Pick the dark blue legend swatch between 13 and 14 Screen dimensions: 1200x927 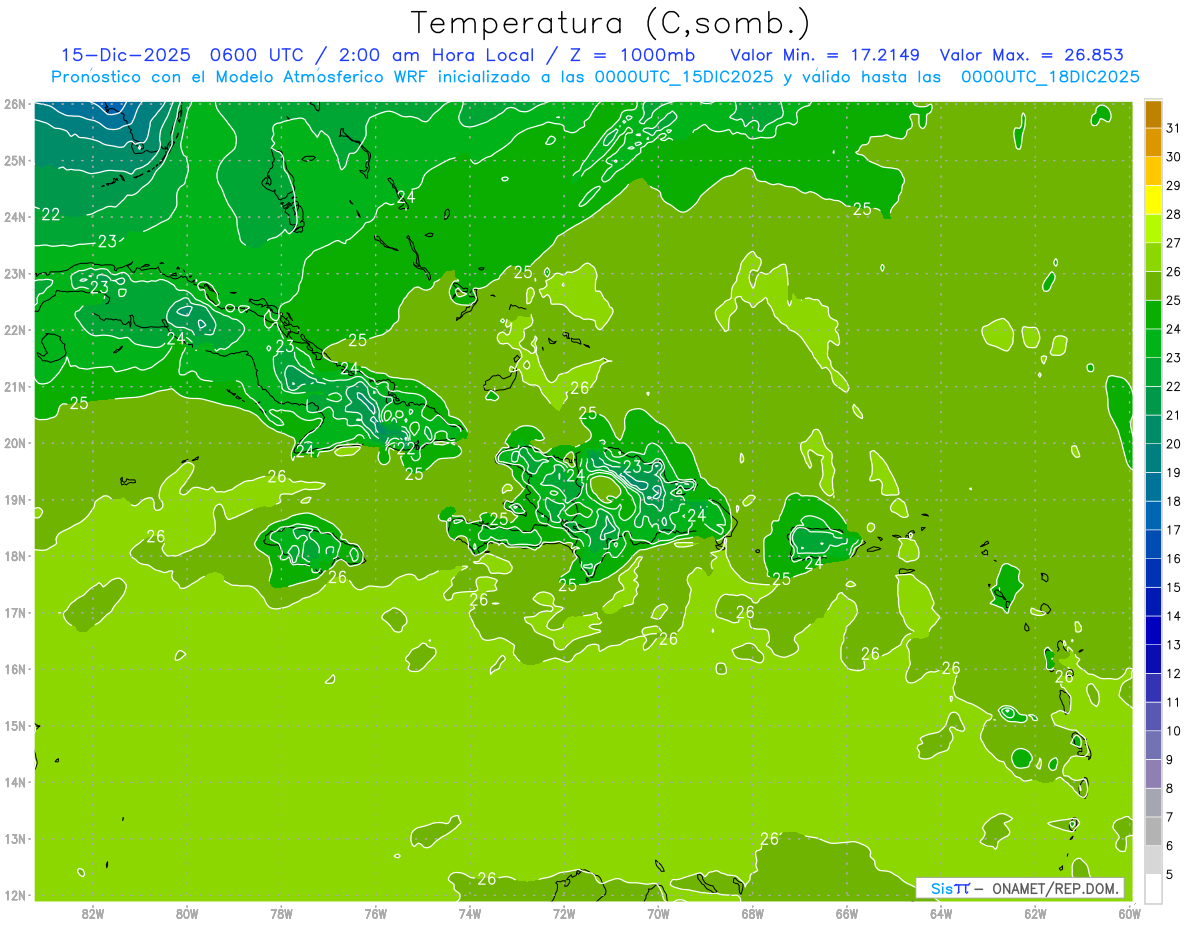[x=1153, y=630]
